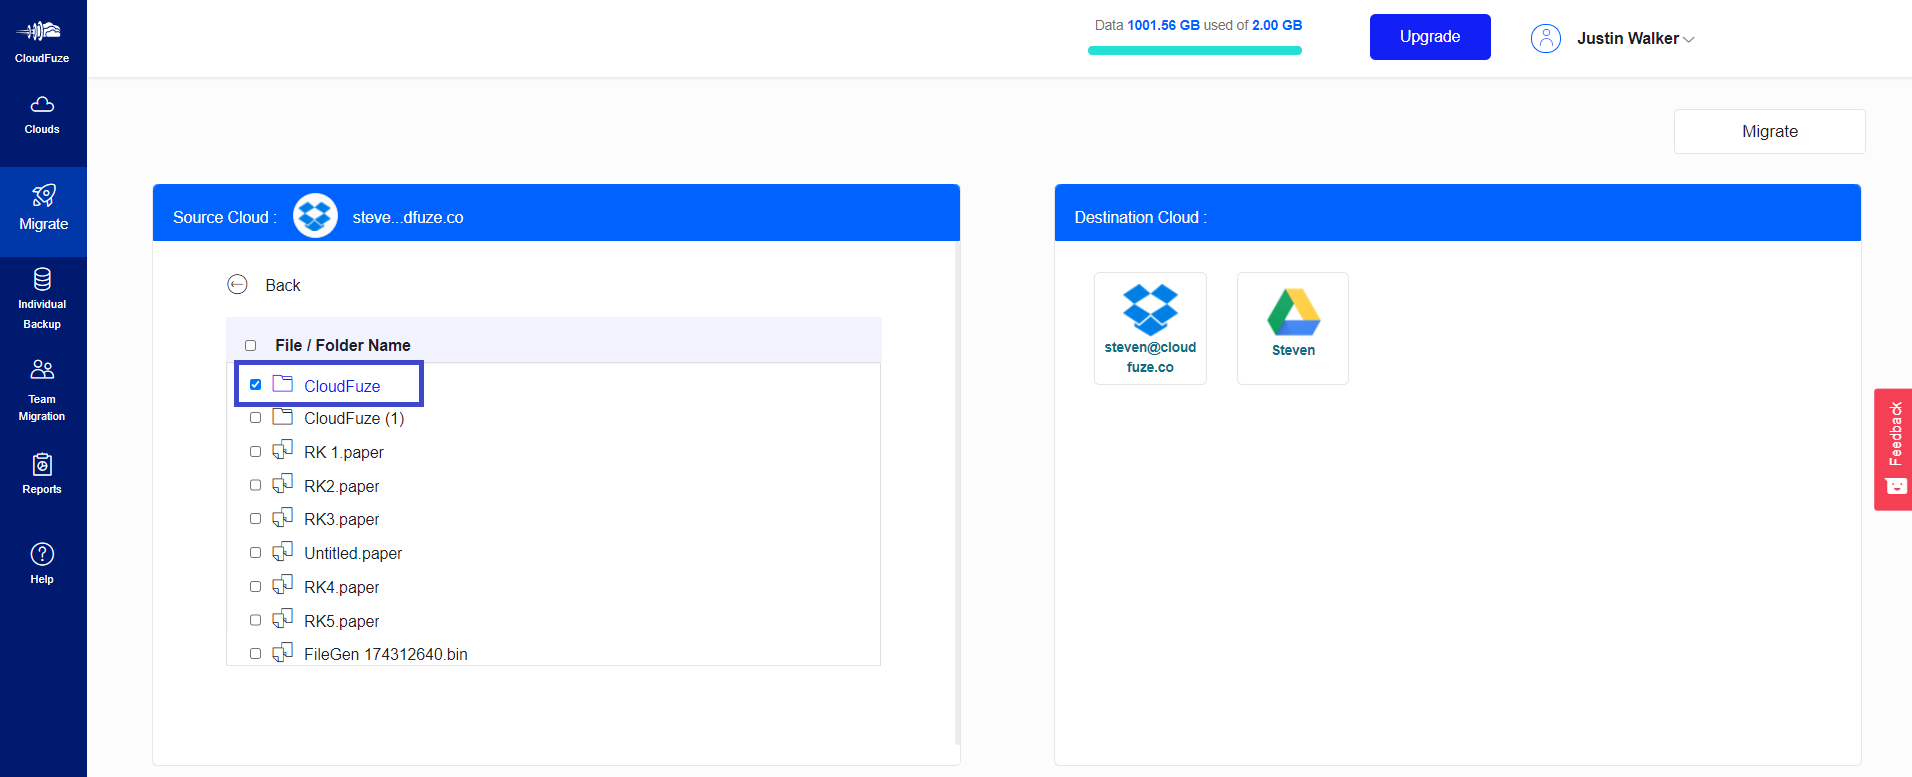Click the RK5.paper file icon

coord(283,619)
